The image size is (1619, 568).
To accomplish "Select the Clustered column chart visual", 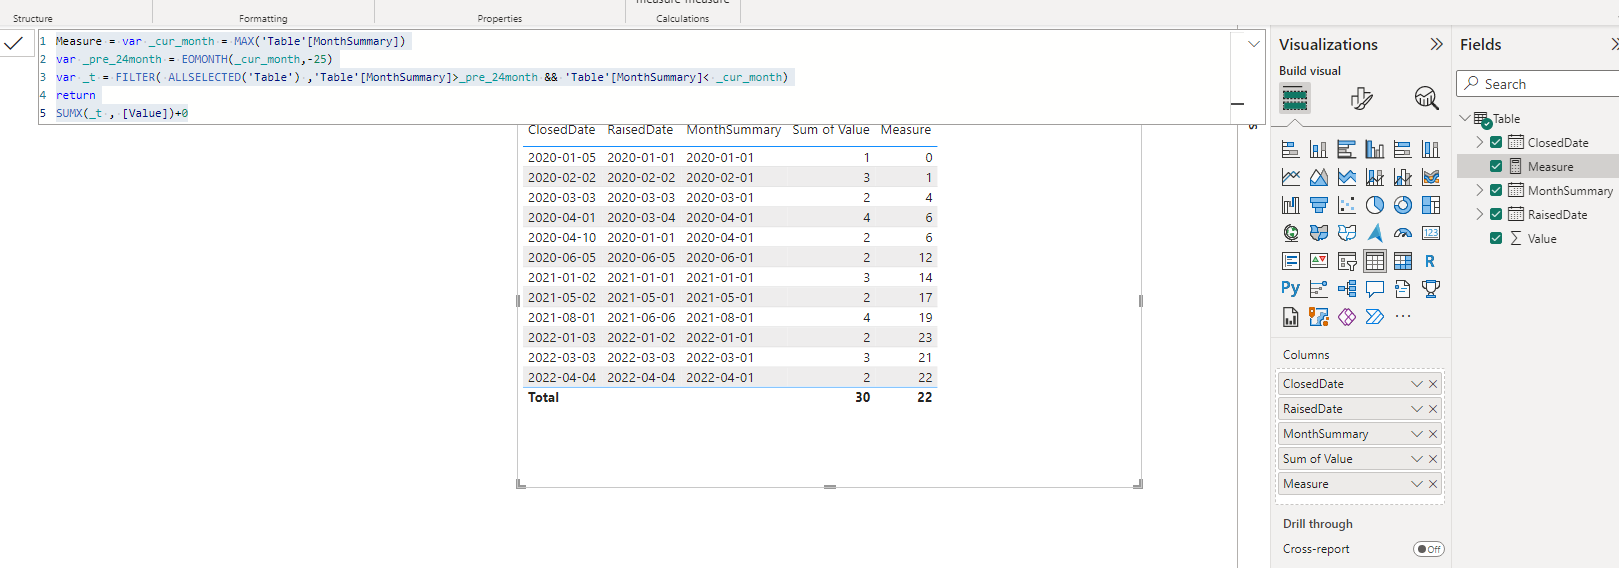I will pyautogui.click(x=1375, y=149).
